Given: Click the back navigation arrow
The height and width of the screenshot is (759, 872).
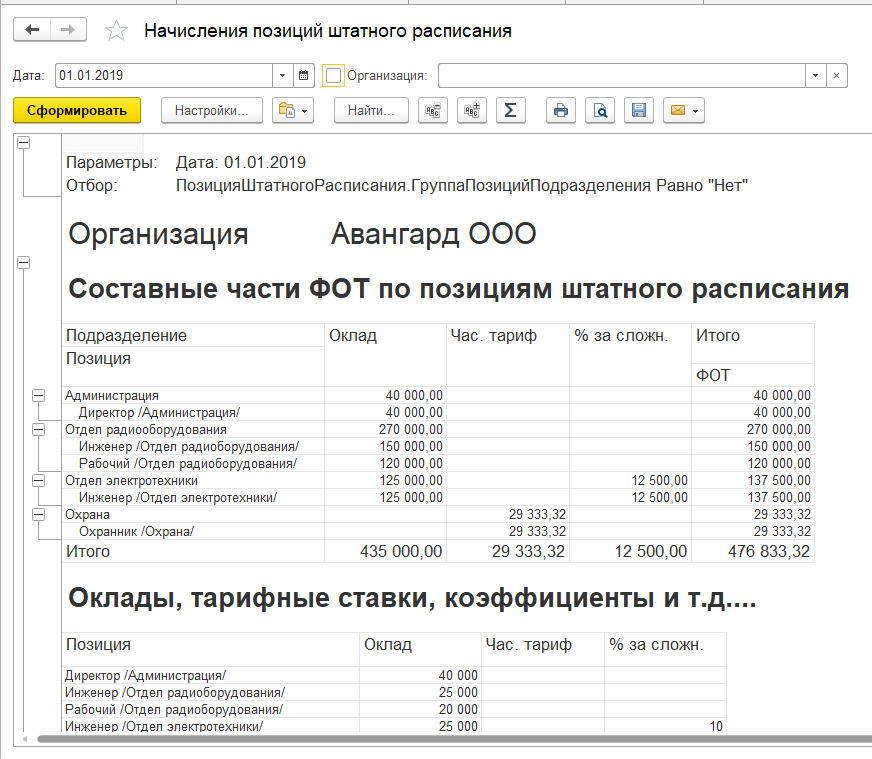Looking at the screenshot, I should pyautogui.click(x=32, y=30).
